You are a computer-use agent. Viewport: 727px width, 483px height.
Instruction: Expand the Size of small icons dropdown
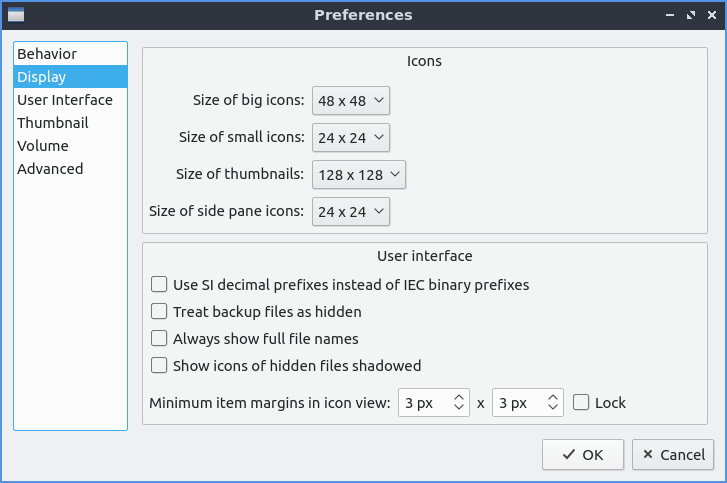(x=350, y=138)
